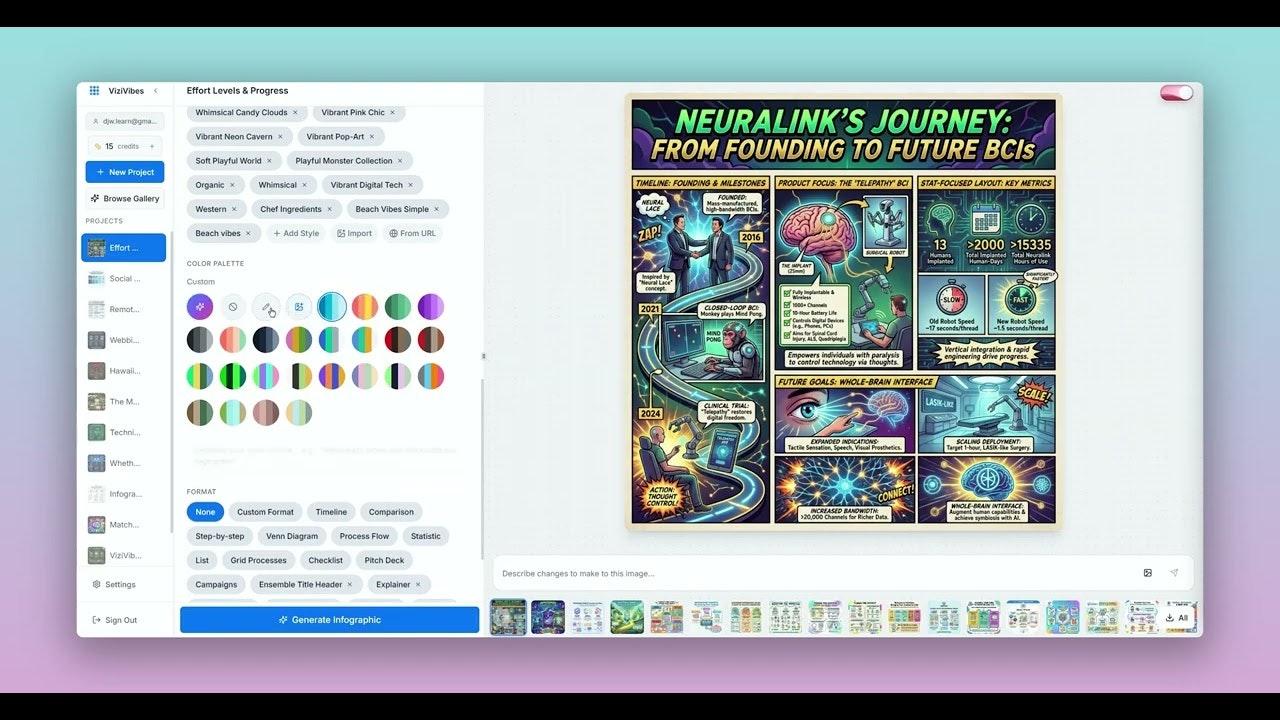This screenshot has width=1280, height=720.
Task: Open the Remot... project
Action: [x=124, y=309]
